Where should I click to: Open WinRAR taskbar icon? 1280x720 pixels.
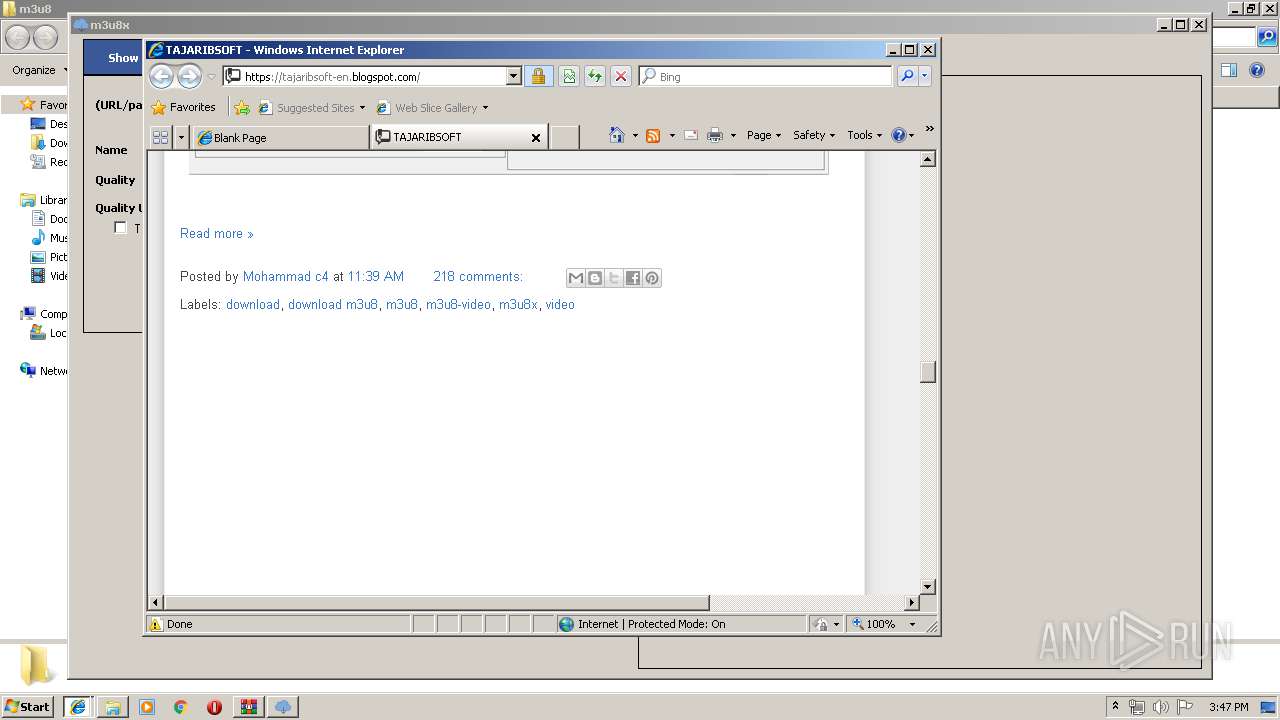click(248, 706)
